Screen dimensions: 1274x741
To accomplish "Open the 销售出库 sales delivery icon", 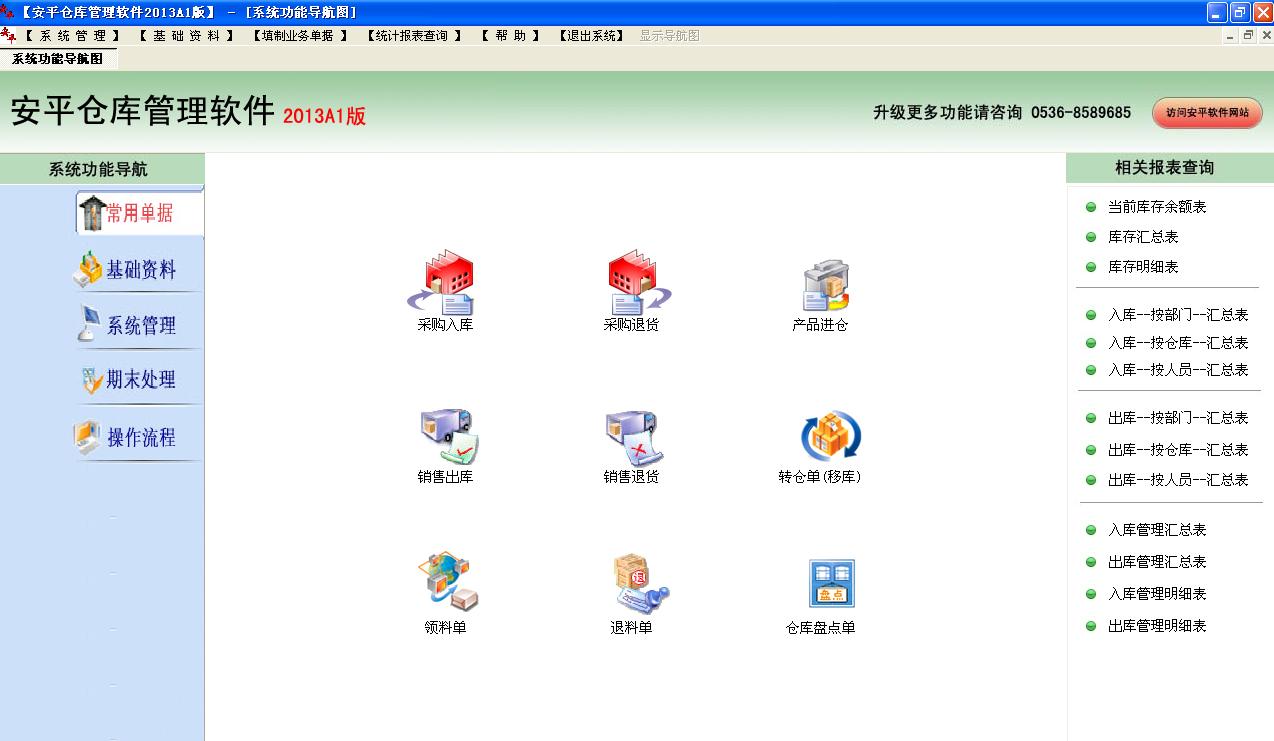I will (x=449, y=436).
